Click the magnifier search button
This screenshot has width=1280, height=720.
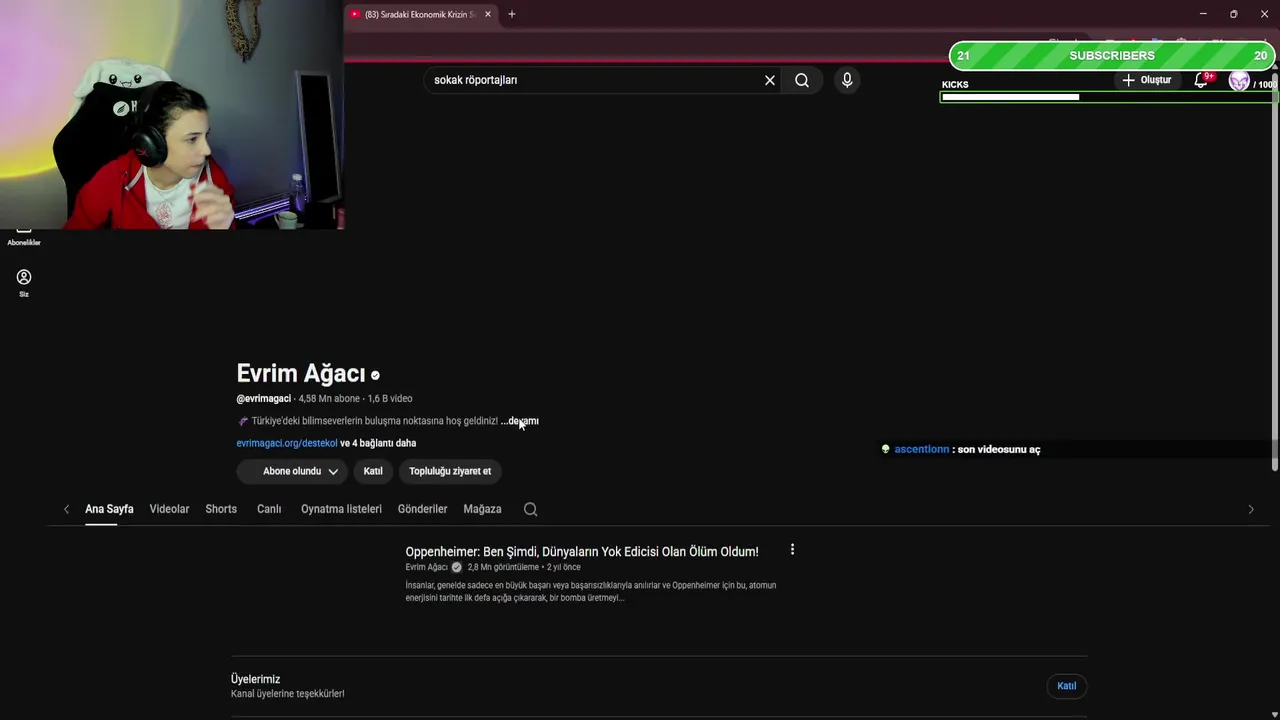click(x=802, y=80)
